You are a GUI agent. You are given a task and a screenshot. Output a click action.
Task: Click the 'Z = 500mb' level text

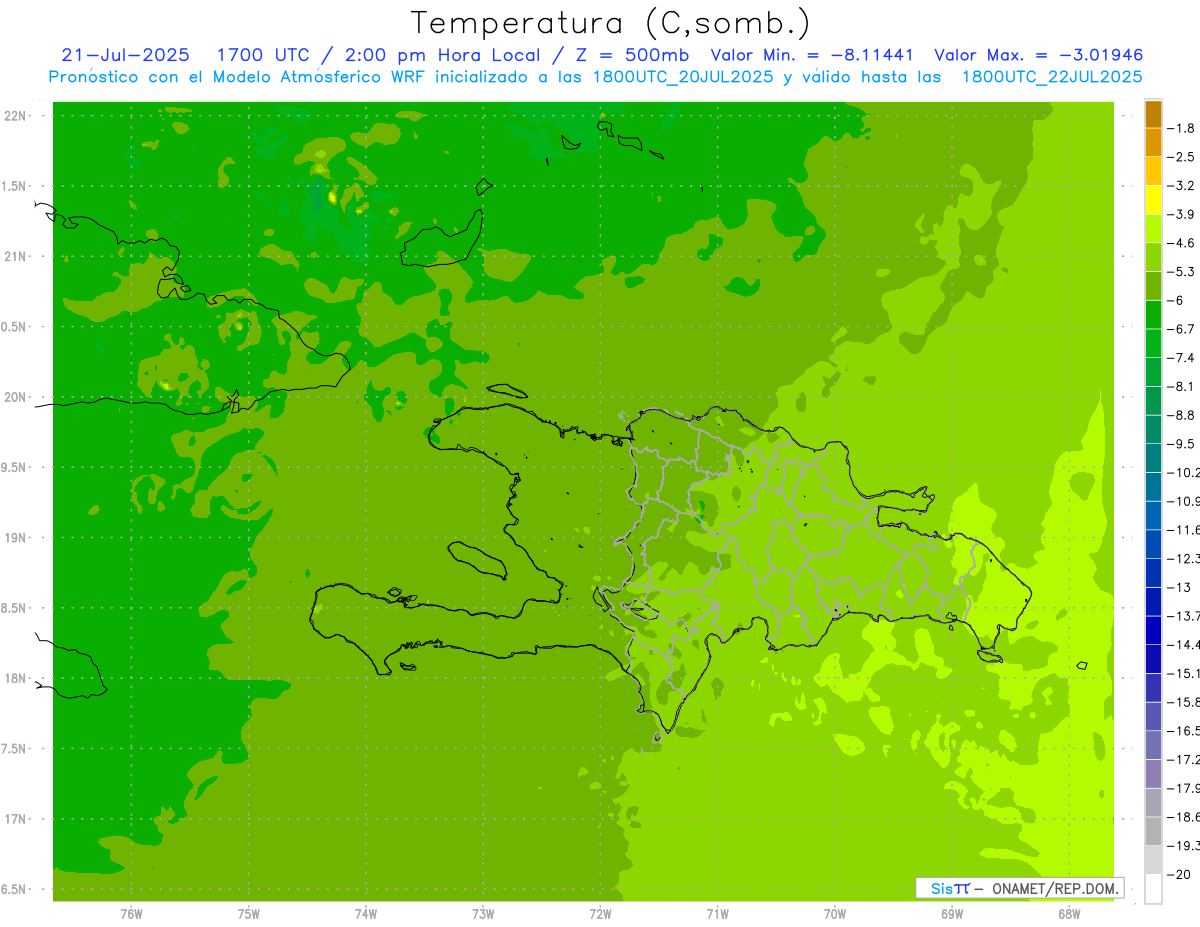click(629, 55)
